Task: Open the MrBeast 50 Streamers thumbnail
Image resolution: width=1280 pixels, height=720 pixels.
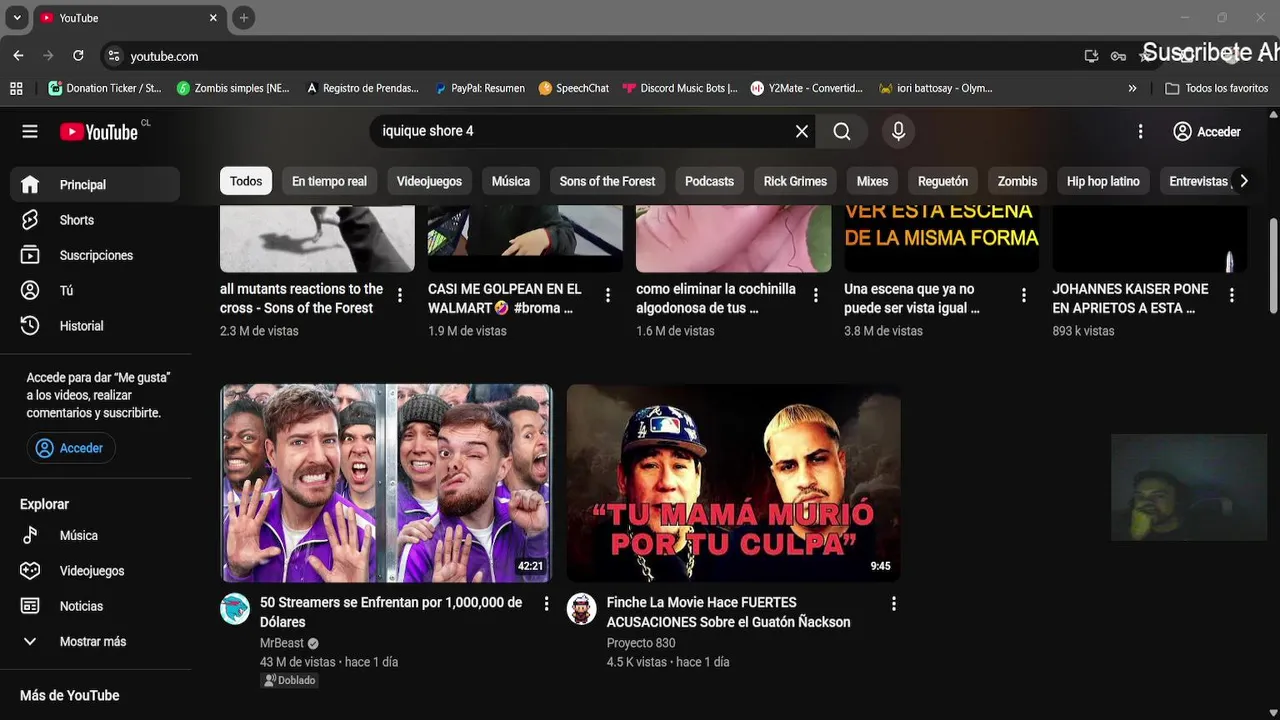Action: (386, 483)
